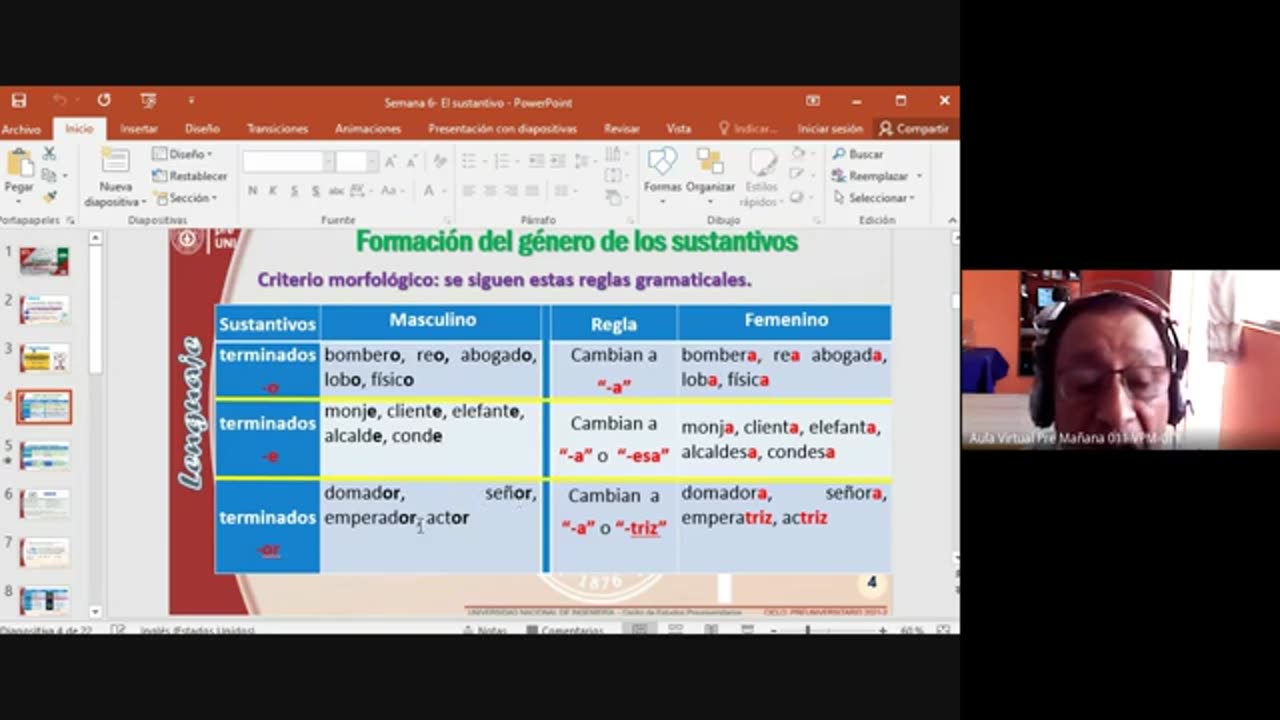Image resolution: width=1280 pixels, height=720 pixels.
Task: Click the font color A button
Action: click(x=429, y=191)
